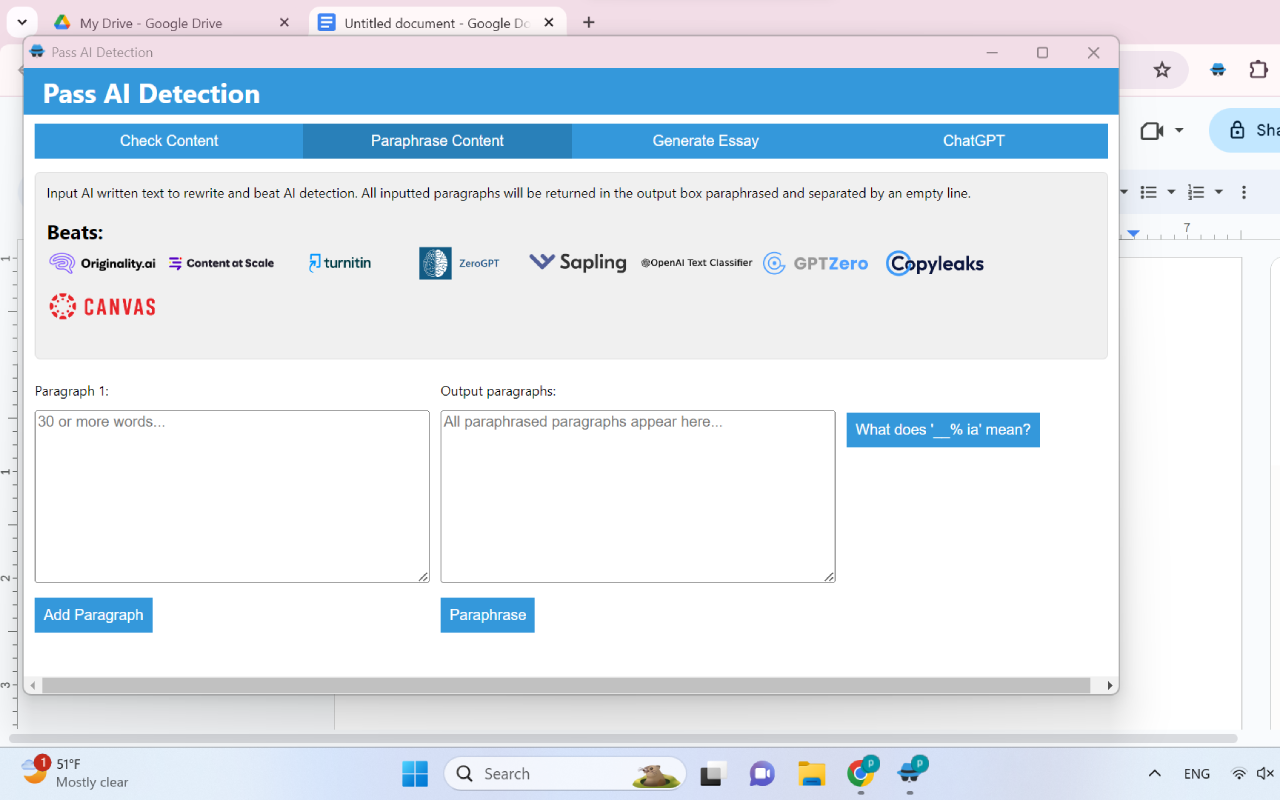Click the numbered list icon in Docs toolbar

coord(1196,192)
